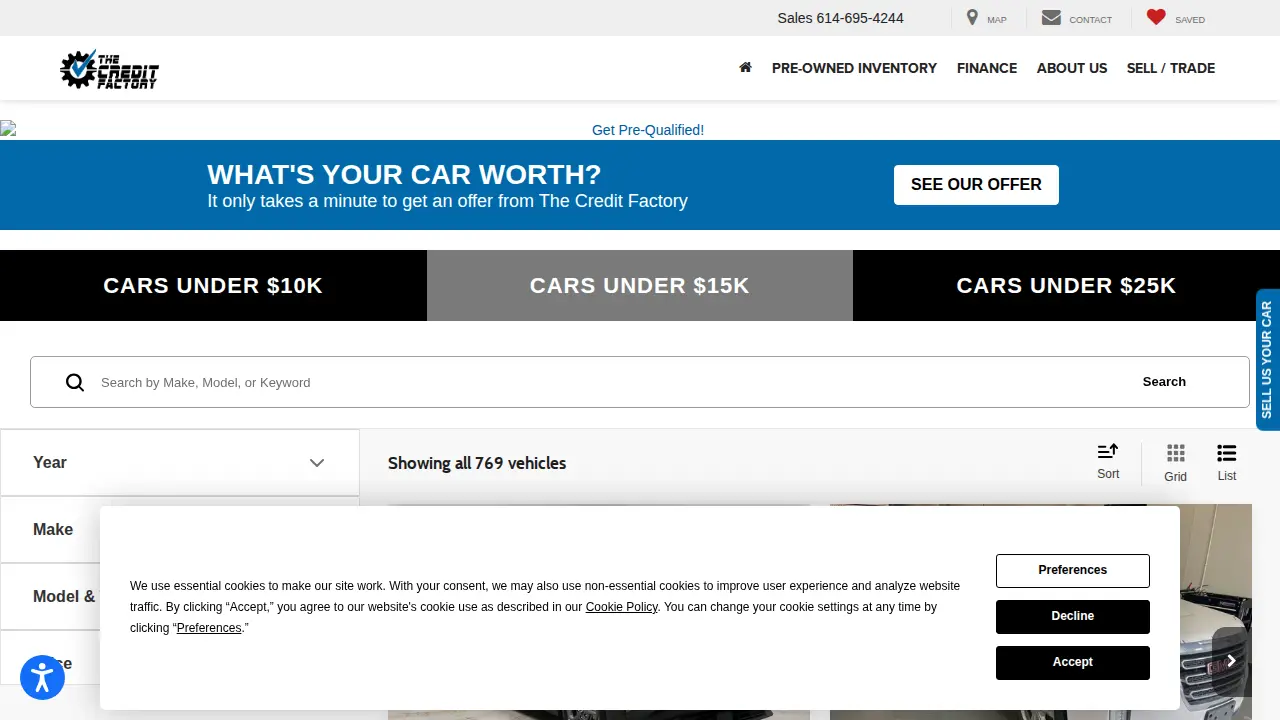
Task: Go to home via house icon
Action: (x=745, y=68)
